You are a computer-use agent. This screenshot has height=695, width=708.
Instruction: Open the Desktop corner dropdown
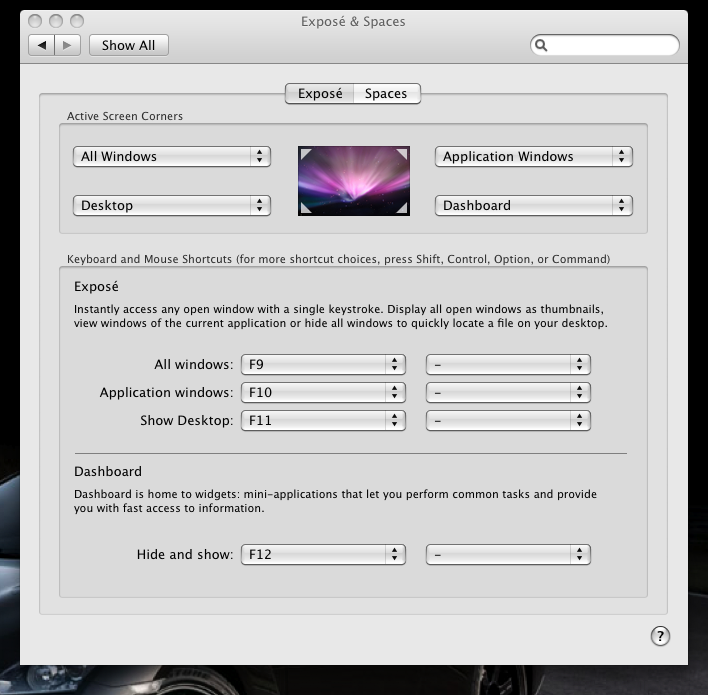[172, 205]
